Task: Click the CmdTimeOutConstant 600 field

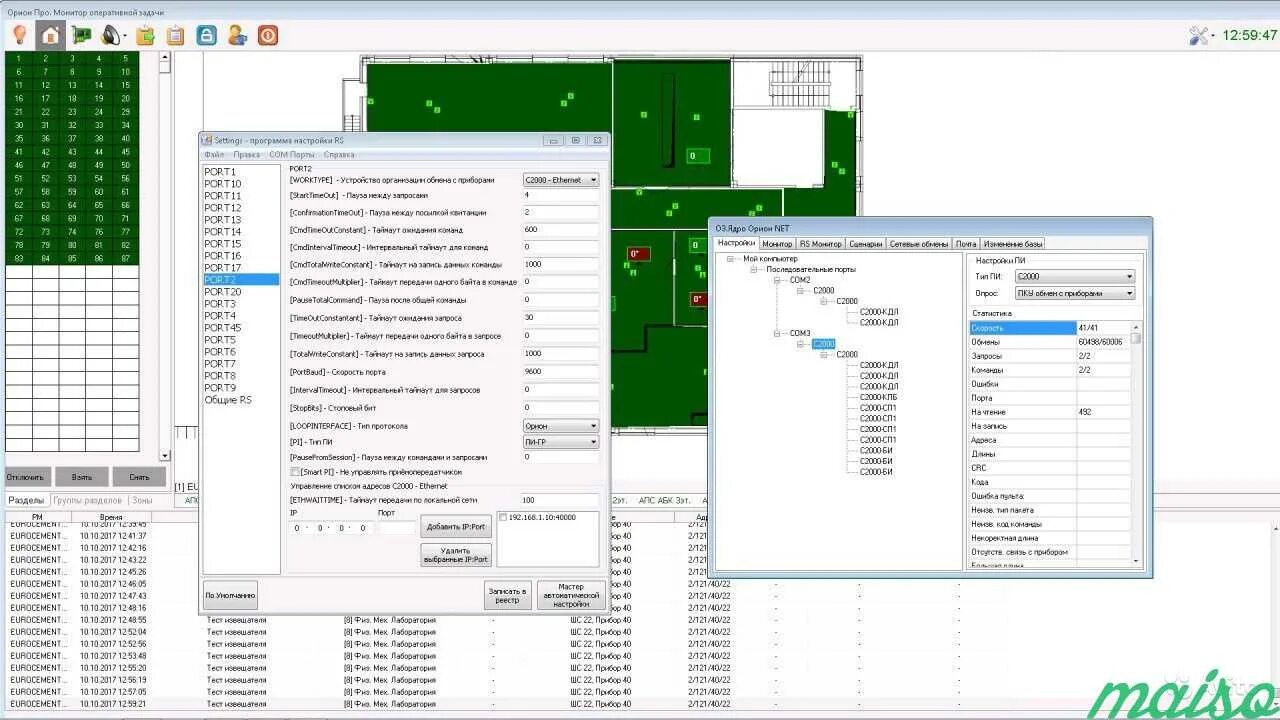Action: (x=560, y=229)
